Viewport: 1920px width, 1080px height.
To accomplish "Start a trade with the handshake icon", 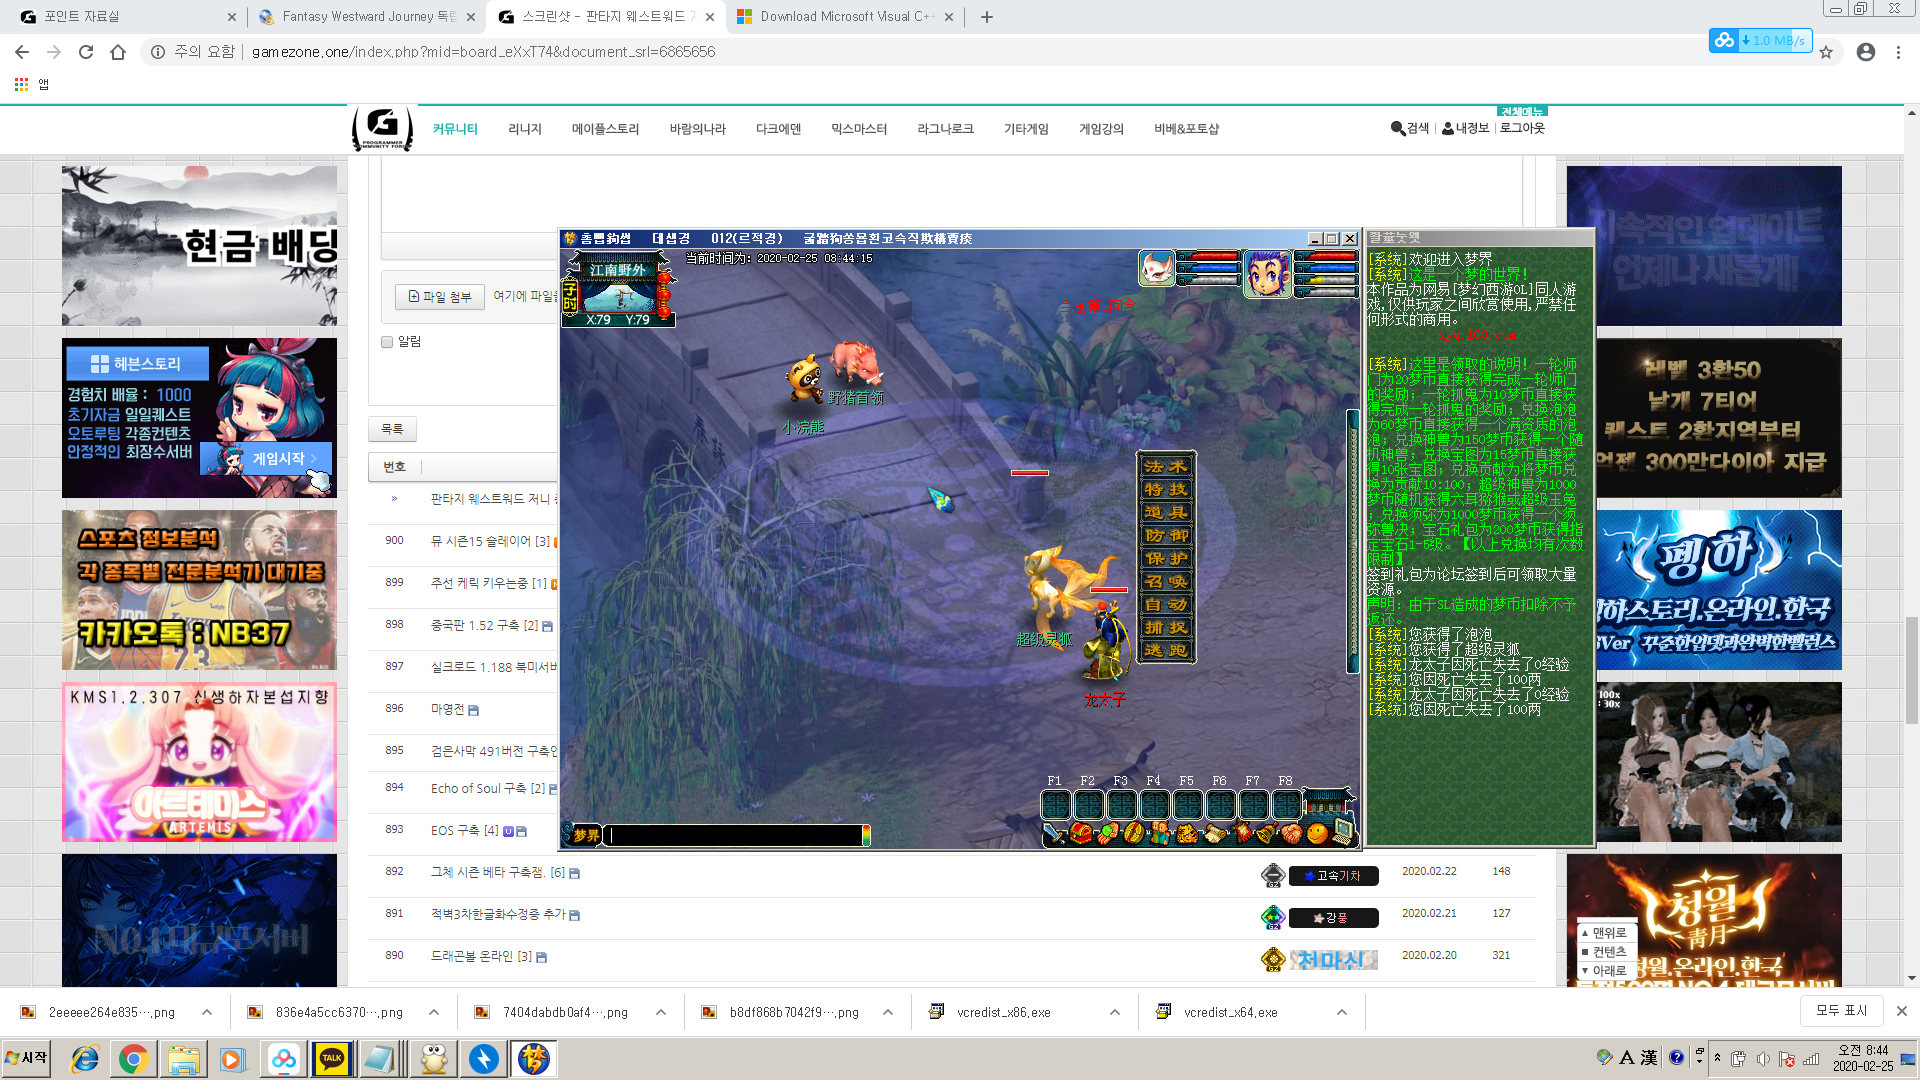I will point(1292,834).
